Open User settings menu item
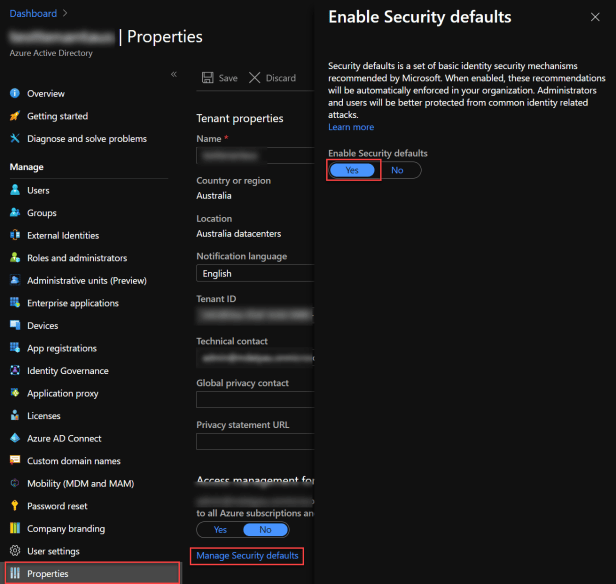Viewport: 616px width, 584px height. point(53,551)
